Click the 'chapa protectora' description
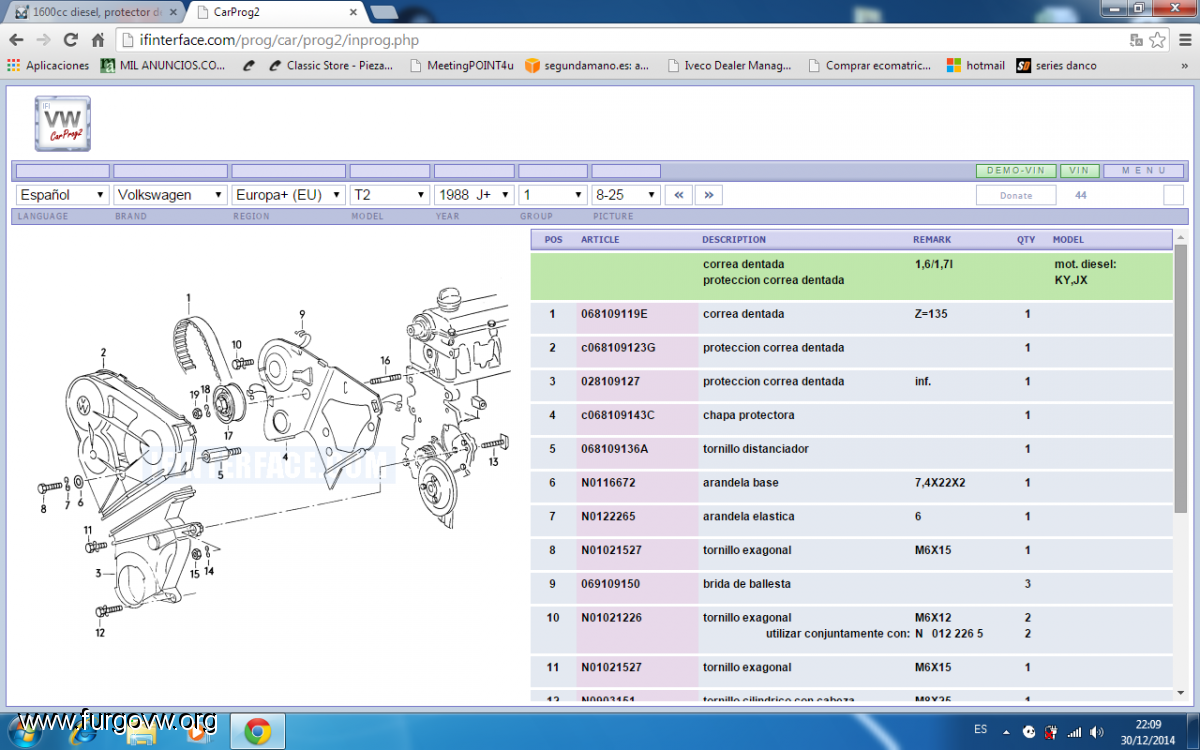This screenshot has height=750, width=1200. 748,416
